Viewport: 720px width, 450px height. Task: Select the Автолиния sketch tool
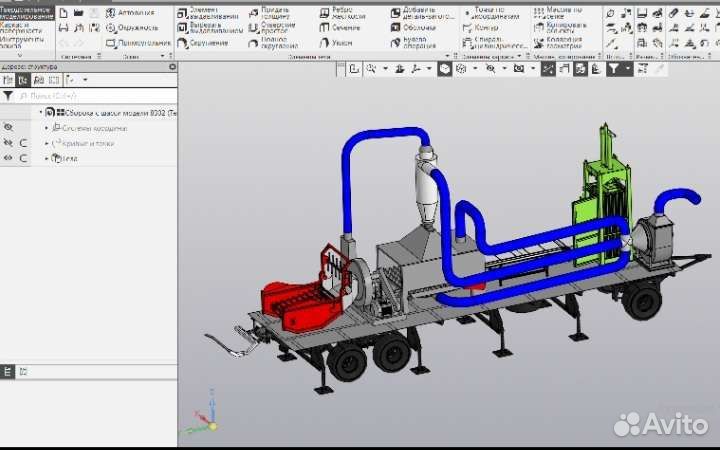130,13
